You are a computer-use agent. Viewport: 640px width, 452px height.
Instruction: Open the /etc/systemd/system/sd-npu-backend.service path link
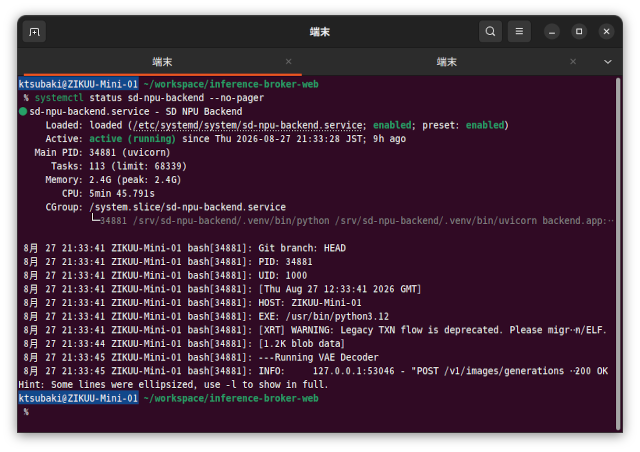pos(248,125)
